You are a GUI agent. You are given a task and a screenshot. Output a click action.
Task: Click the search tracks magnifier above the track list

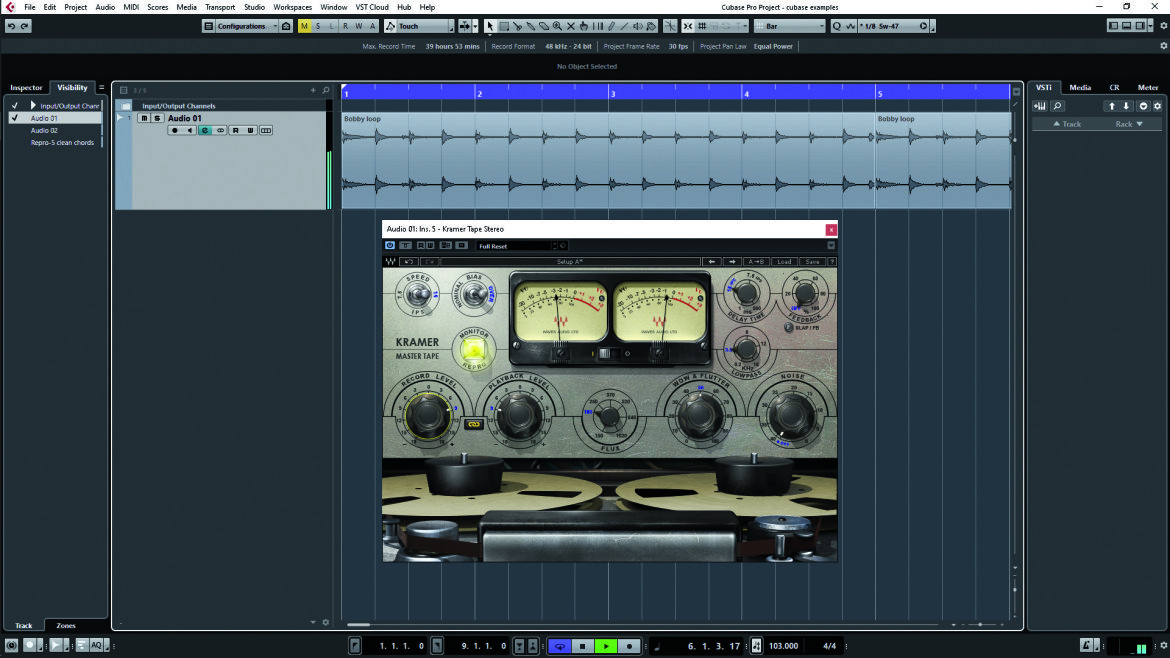[325, 90]
